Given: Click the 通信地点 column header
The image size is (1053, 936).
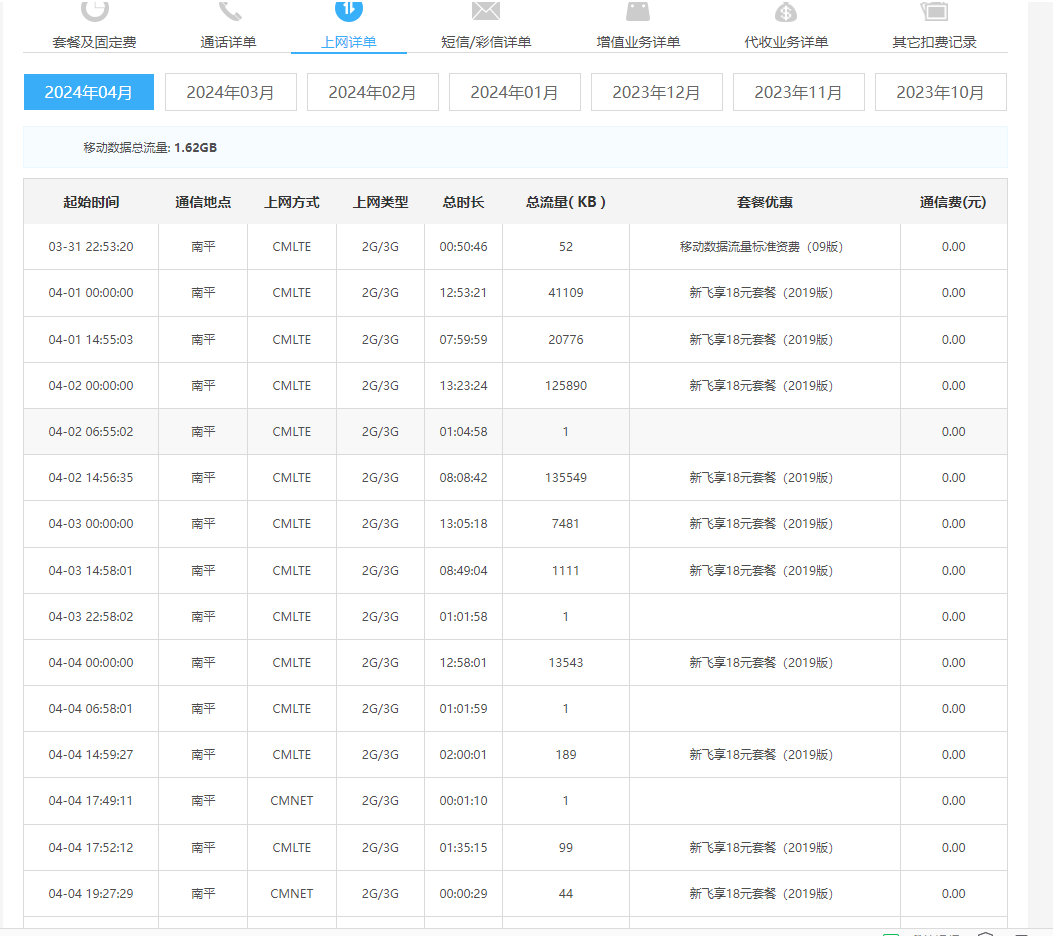Looking at the screenshot, I should tap(203, 202).
